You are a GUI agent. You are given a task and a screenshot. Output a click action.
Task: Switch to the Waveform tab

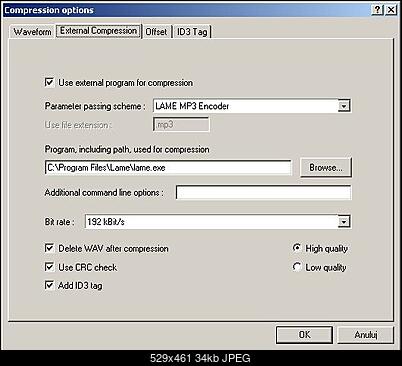32,32
